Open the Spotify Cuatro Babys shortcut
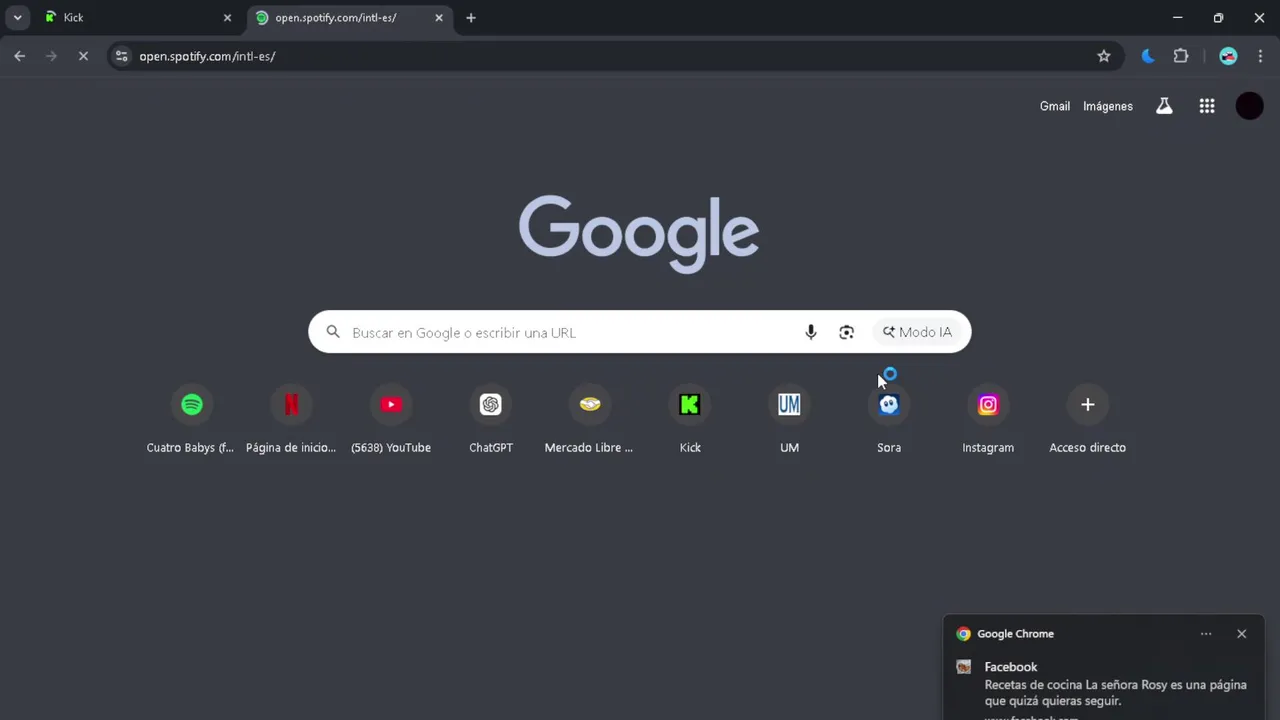The width and height of the screenshot is (1280, 720). [191, 418]
